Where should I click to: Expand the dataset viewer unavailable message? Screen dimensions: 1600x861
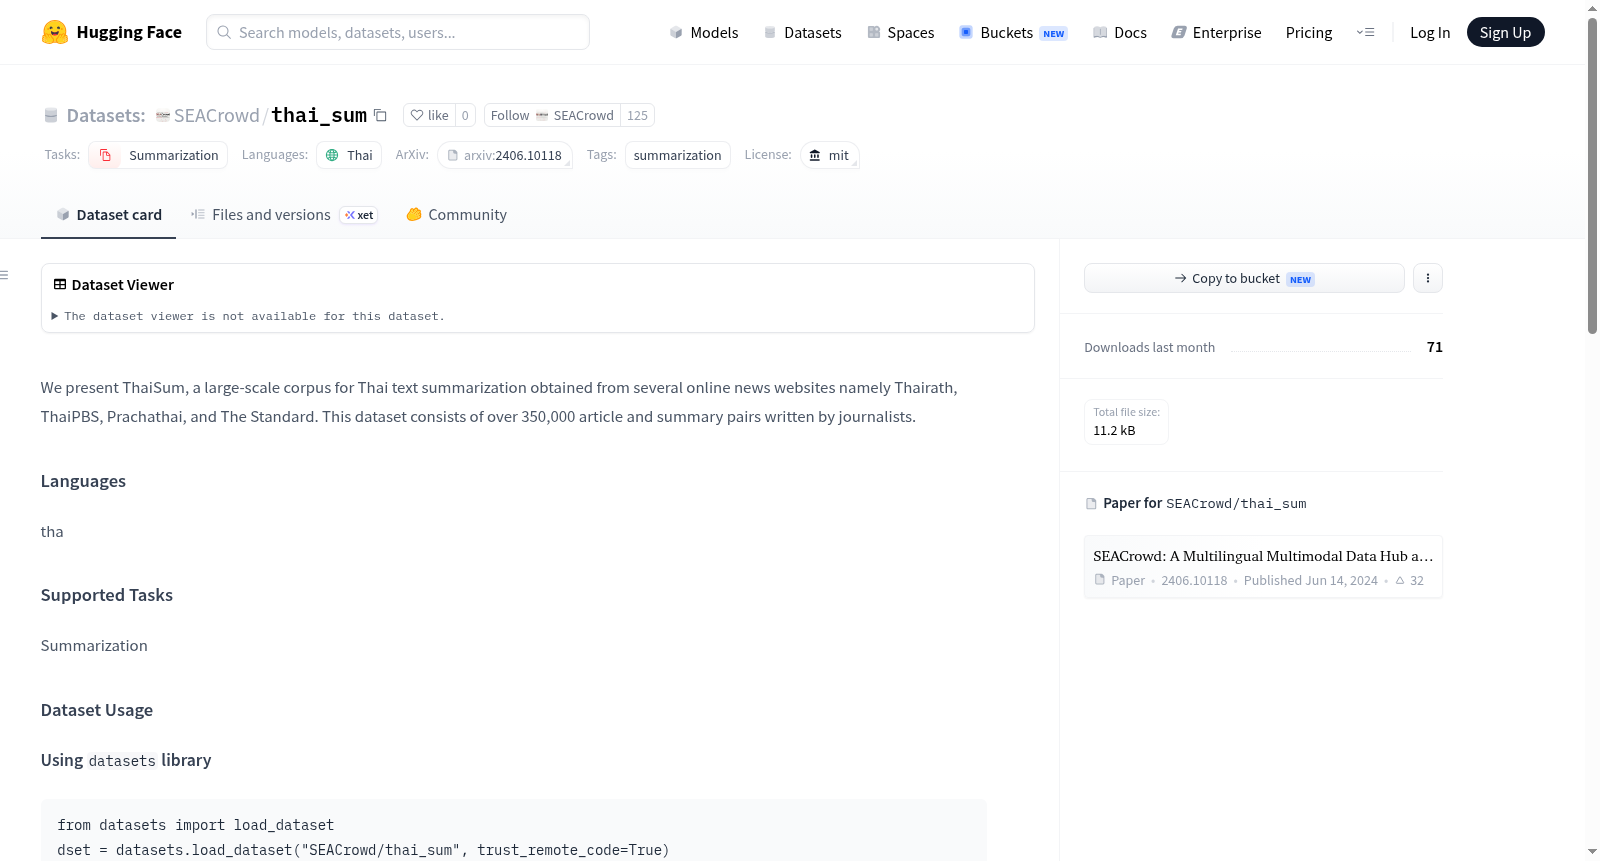coord(249,316)
